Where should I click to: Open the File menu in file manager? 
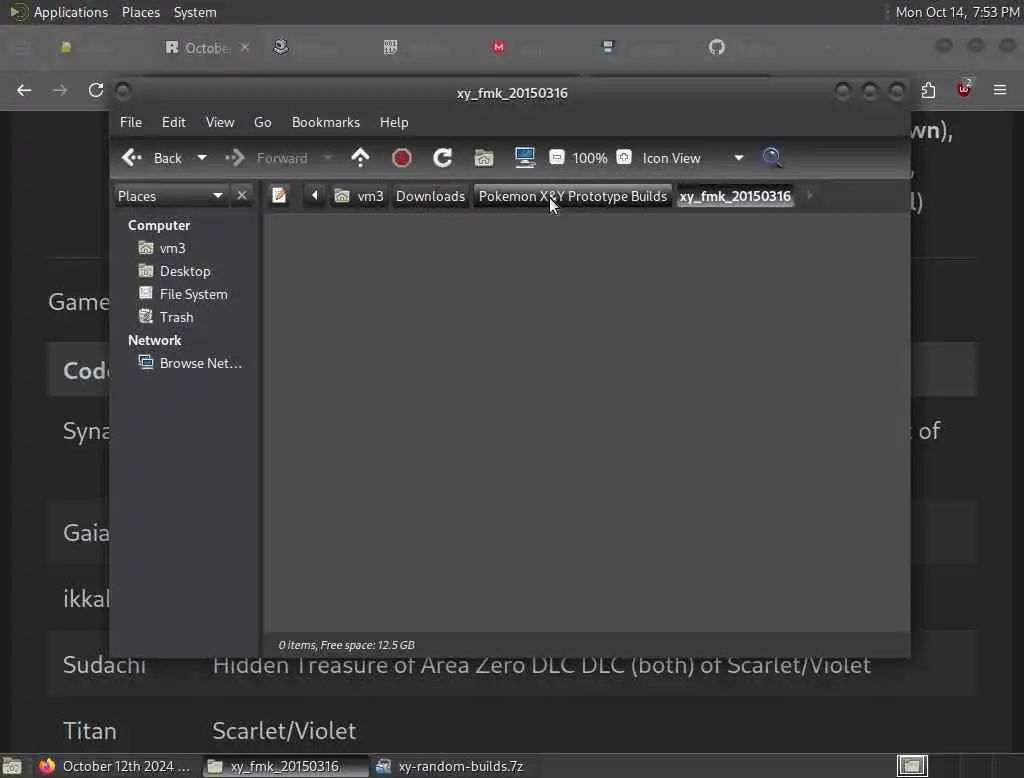(131, 122)
